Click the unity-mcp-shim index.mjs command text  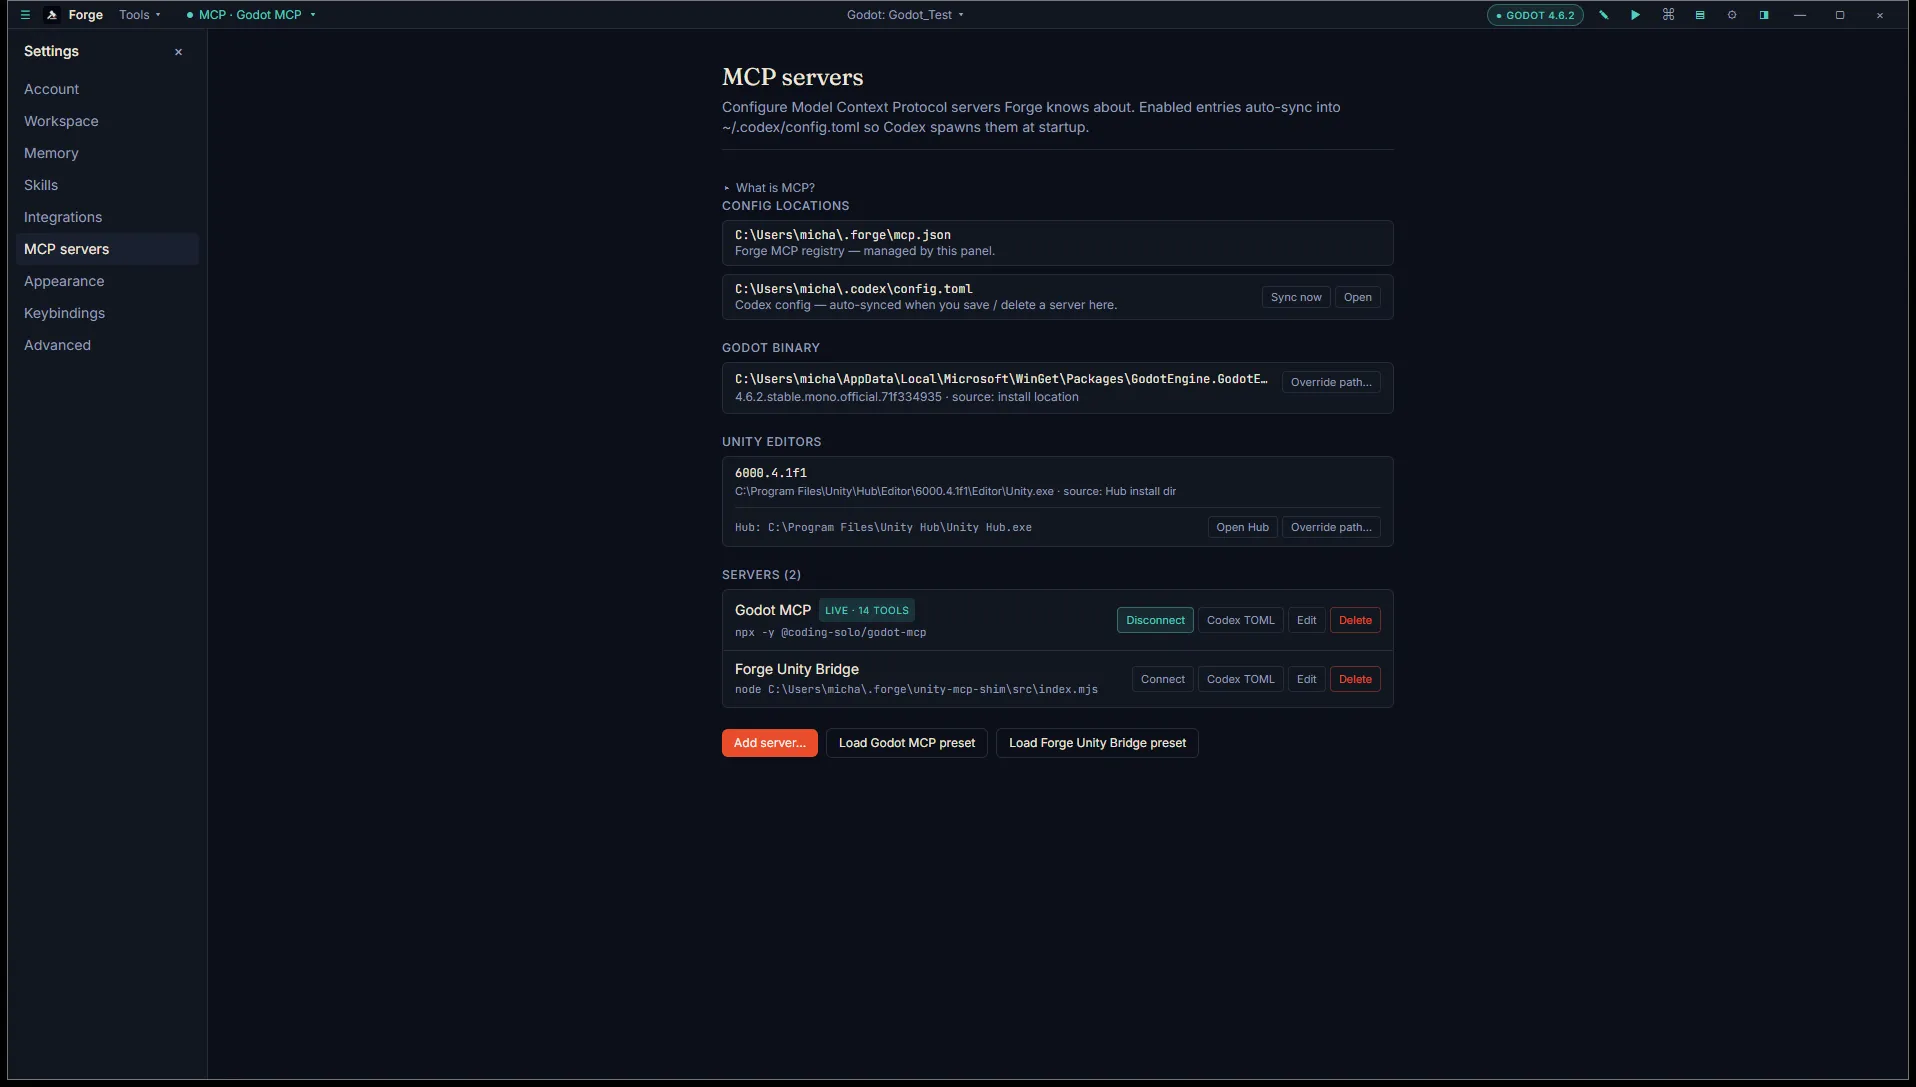click(x=916, y=690)
